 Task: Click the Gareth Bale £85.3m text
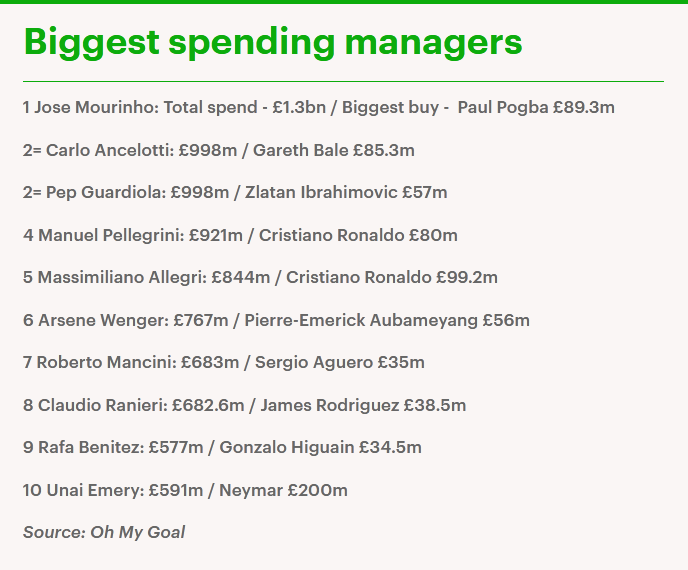point(334,151)
